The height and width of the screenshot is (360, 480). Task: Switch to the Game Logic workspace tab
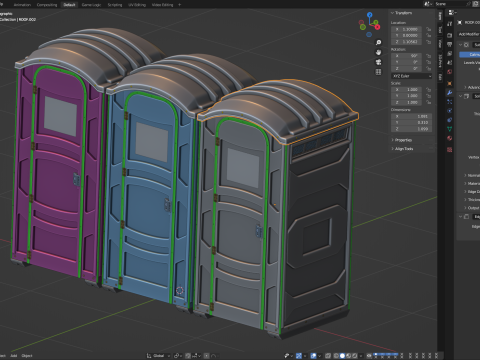(x=91, y=5)
